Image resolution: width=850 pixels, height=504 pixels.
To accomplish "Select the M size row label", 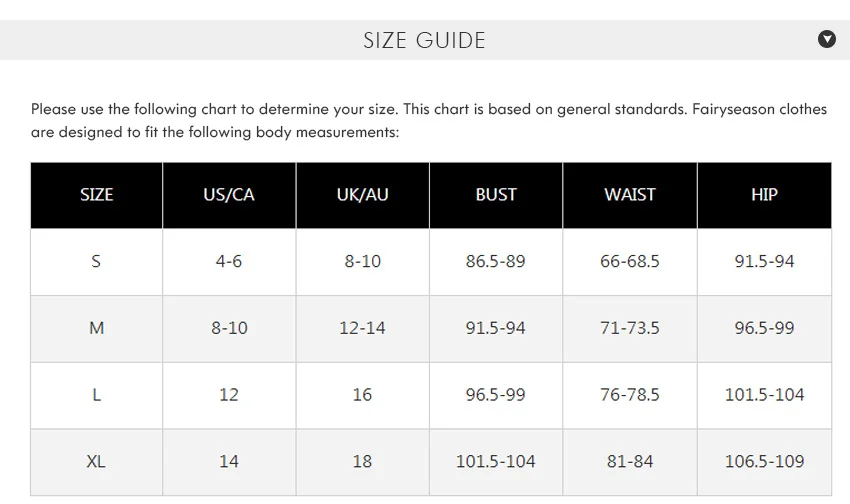I will point(96,328).
